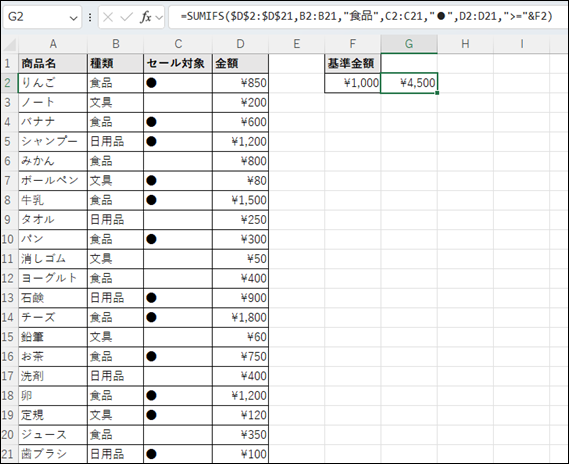Select column G header
This screenshot has width=569, height=464.
tap(409, 44)
